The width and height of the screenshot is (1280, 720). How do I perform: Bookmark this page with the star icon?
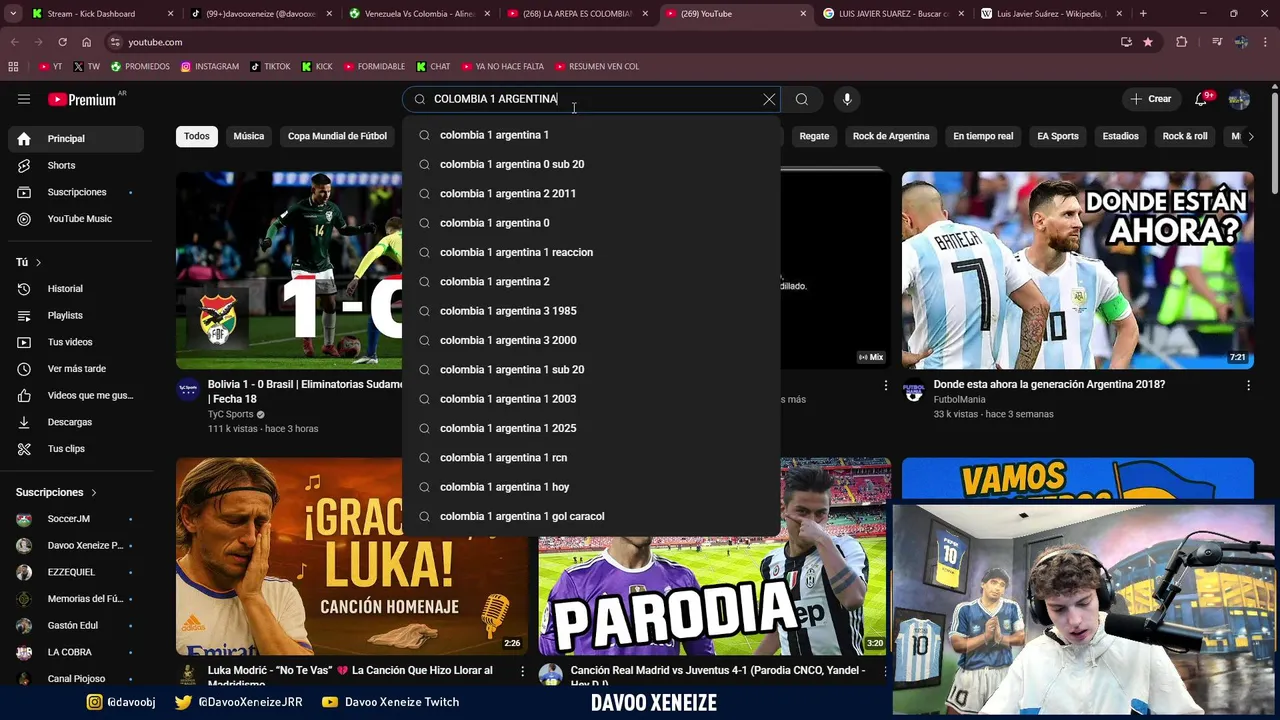tap(1148, 42)
